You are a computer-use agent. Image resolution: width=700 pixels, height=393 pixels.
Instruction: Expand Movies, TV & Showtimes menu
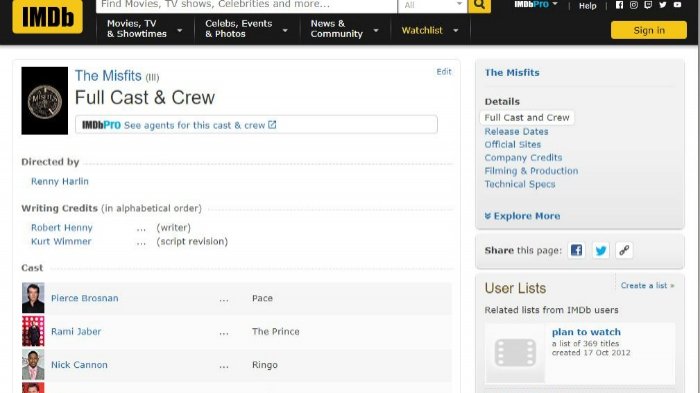click(145, 29)
